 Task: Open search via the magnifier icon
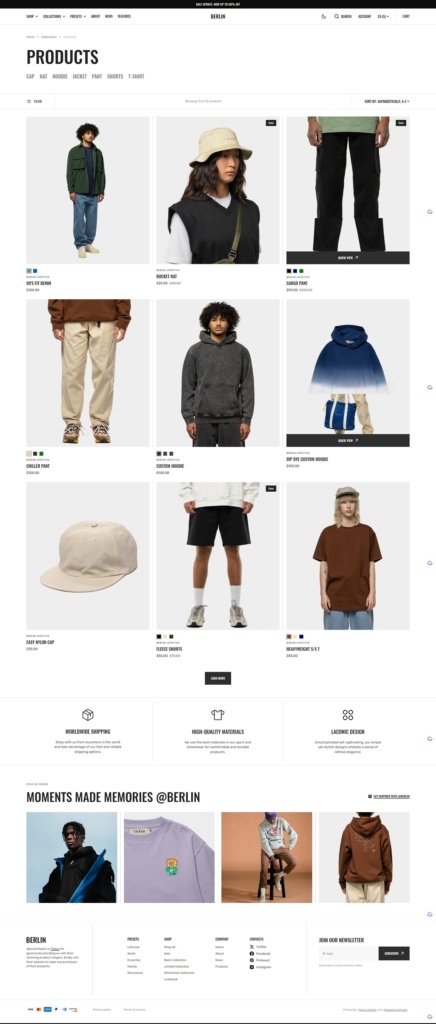coord(337,16)
